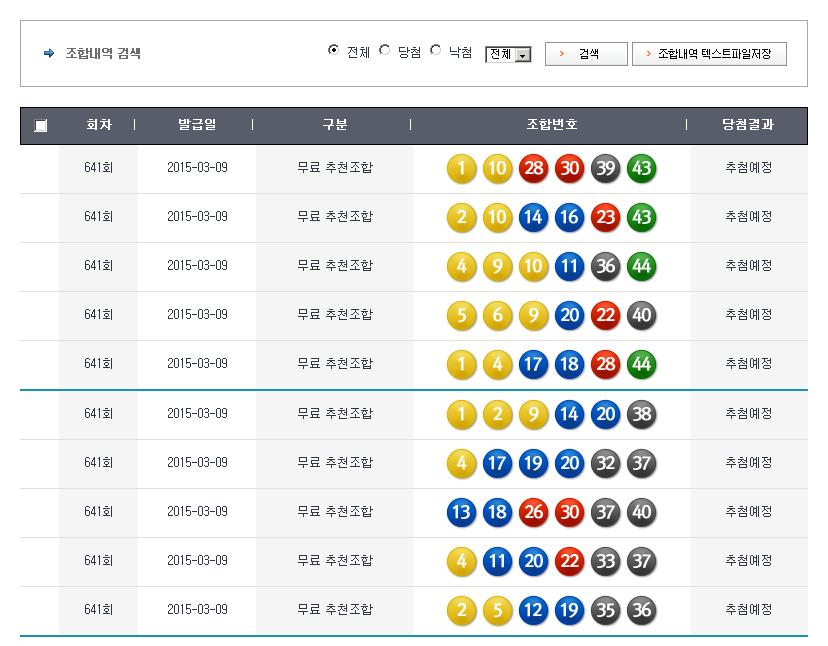Click the 당첨결과 column header
This screenshot has height=646, width=828.
coord(748,125)
